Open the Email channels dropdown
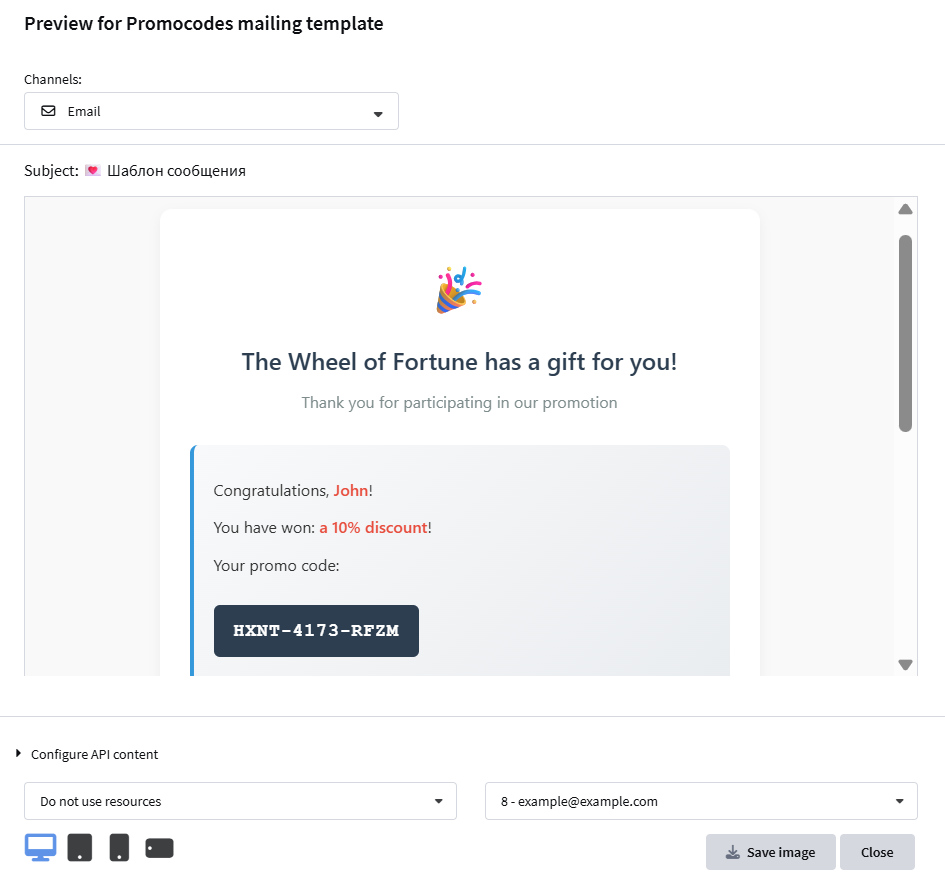945x886 pixels. pos(211,111)
